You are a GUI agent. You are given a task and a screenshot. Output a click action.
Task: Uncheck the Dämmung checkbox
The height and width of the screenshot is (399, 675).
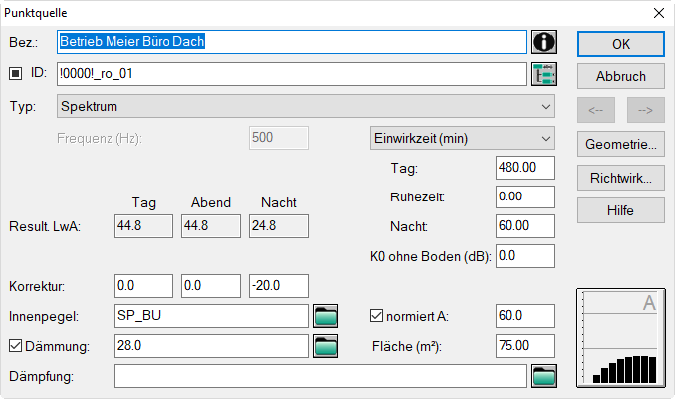(15, 346)
